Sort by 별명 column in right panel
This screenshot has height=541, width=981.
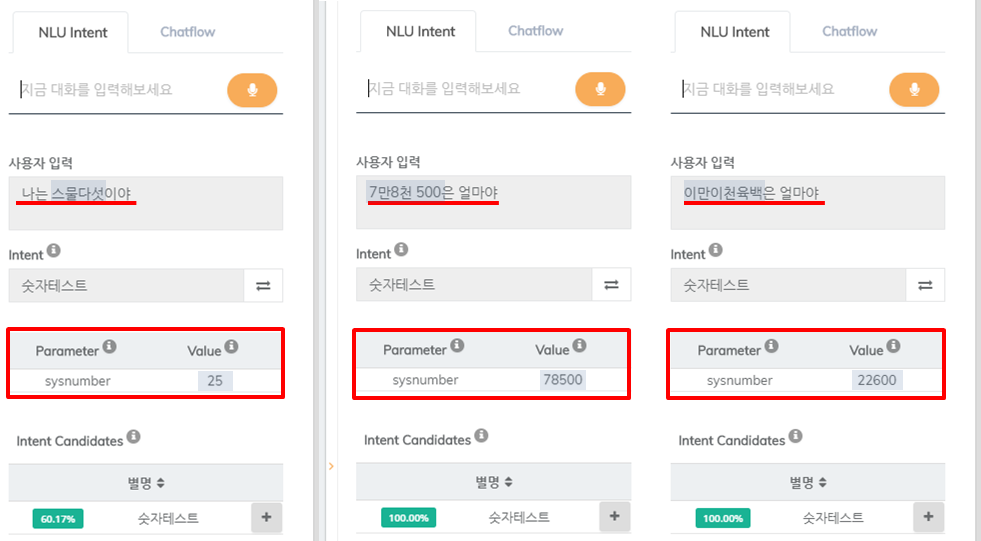[x=808, y=482]
